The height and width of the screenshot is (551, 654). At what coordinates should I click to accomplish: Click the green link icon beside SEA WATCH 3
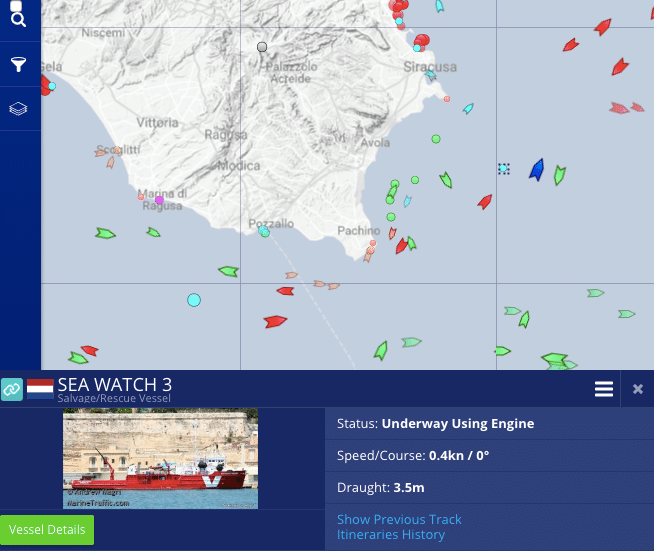point(12,389)
